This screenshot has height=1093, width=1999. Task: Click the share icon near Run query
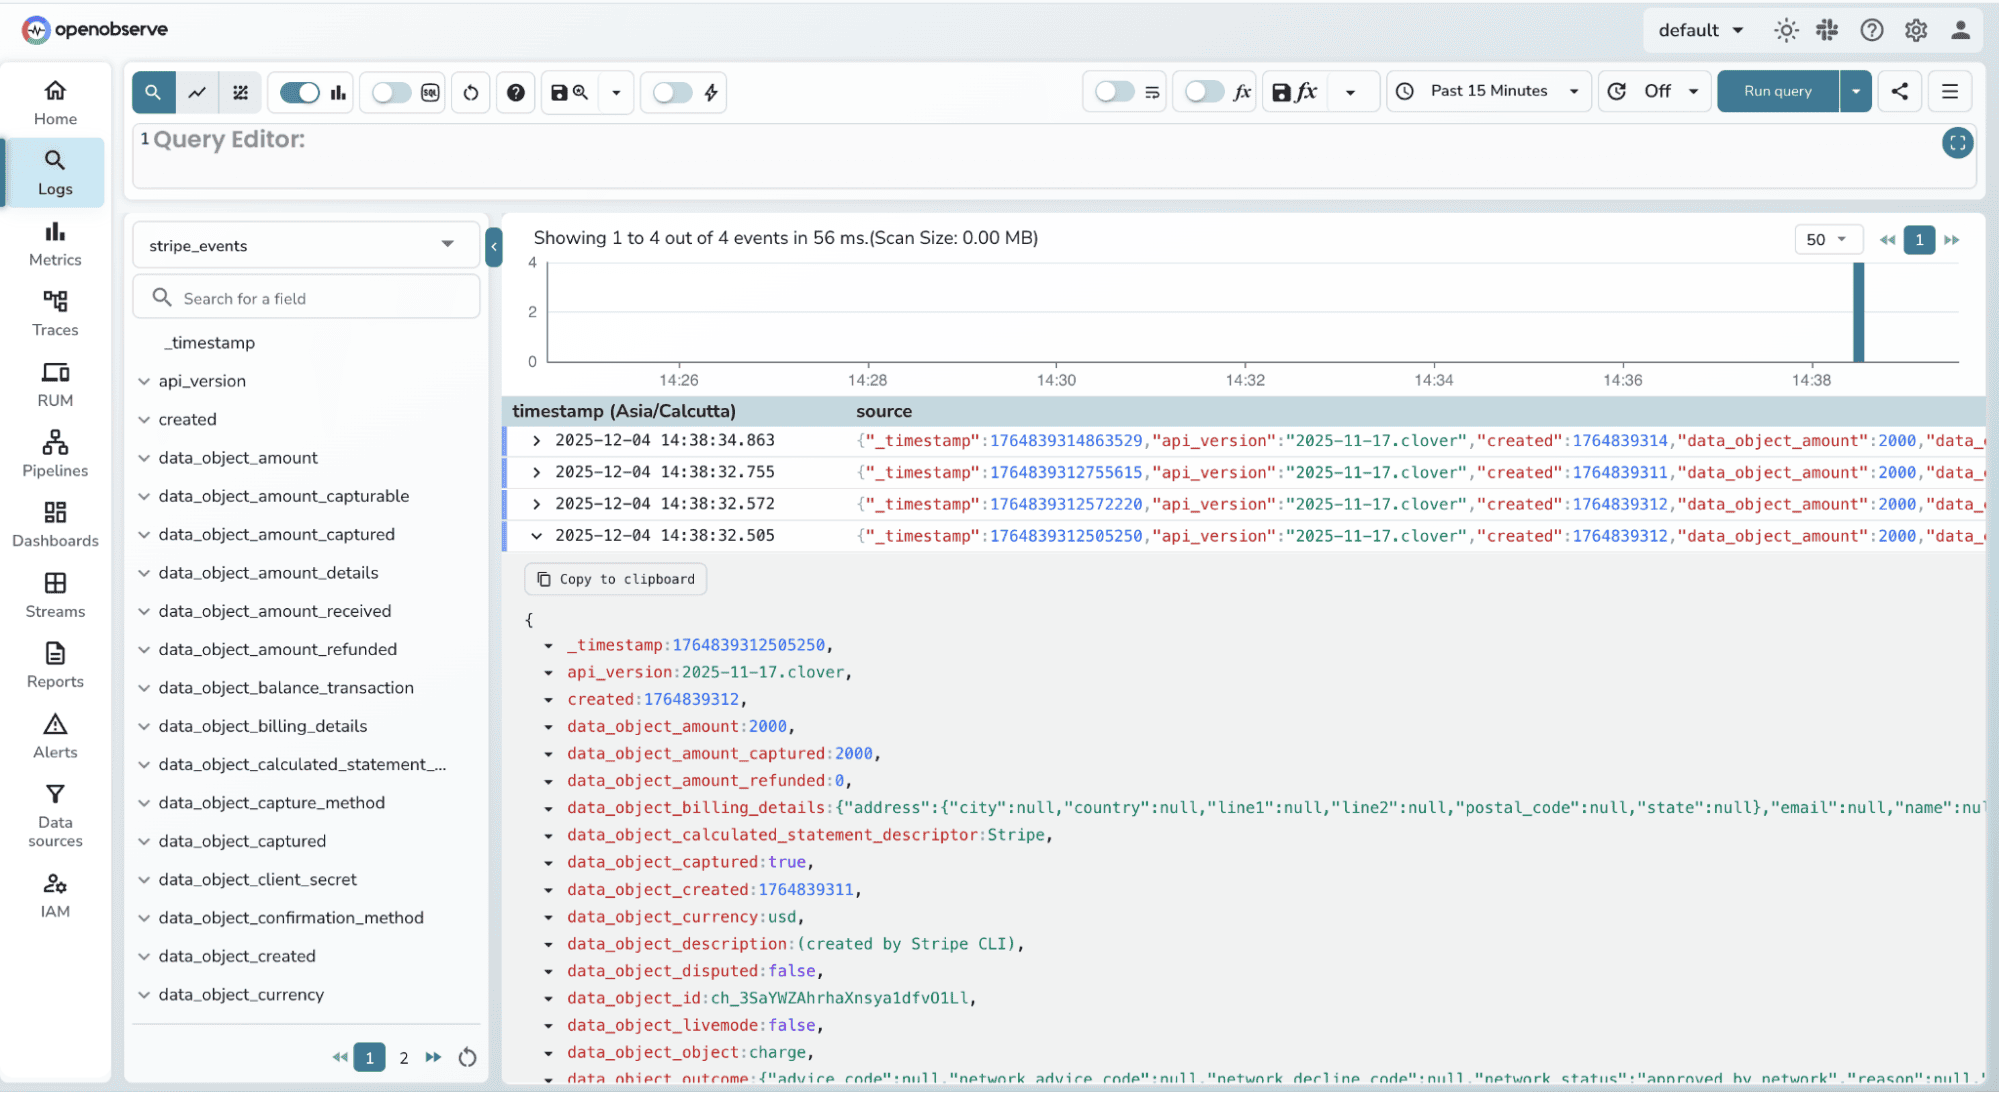(1899, 91)
